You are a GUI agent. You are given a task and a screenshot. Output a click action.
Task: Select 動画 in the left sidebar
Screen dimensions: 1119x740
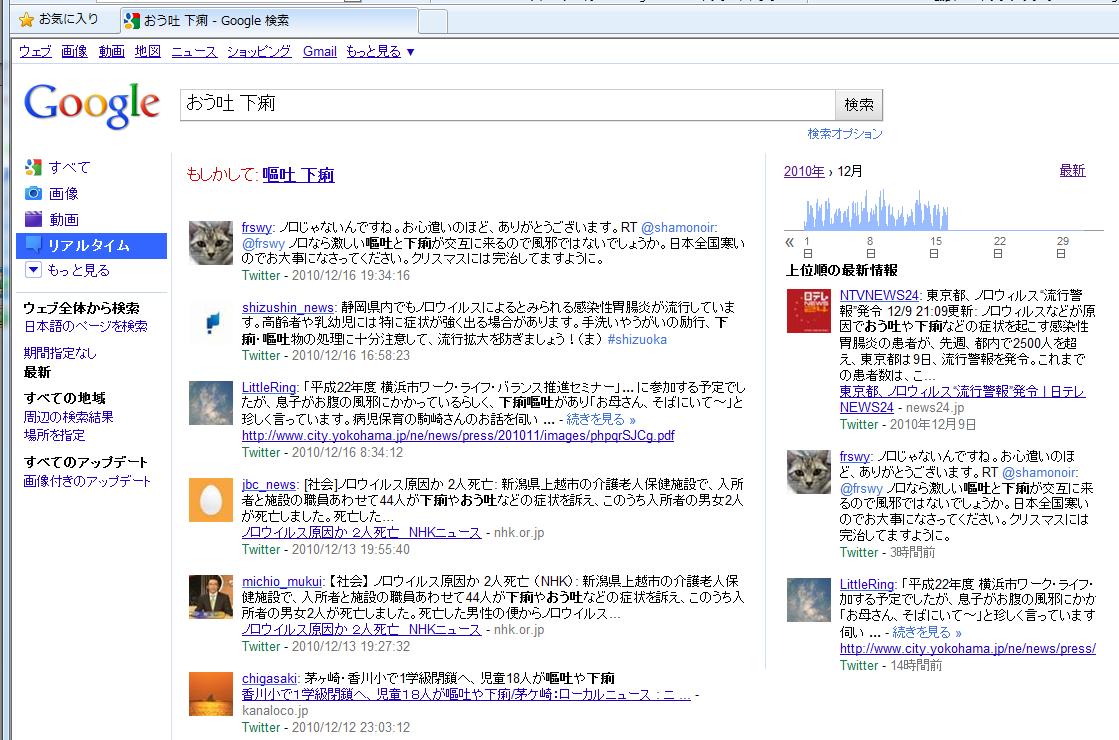click(x=64, y=220)
